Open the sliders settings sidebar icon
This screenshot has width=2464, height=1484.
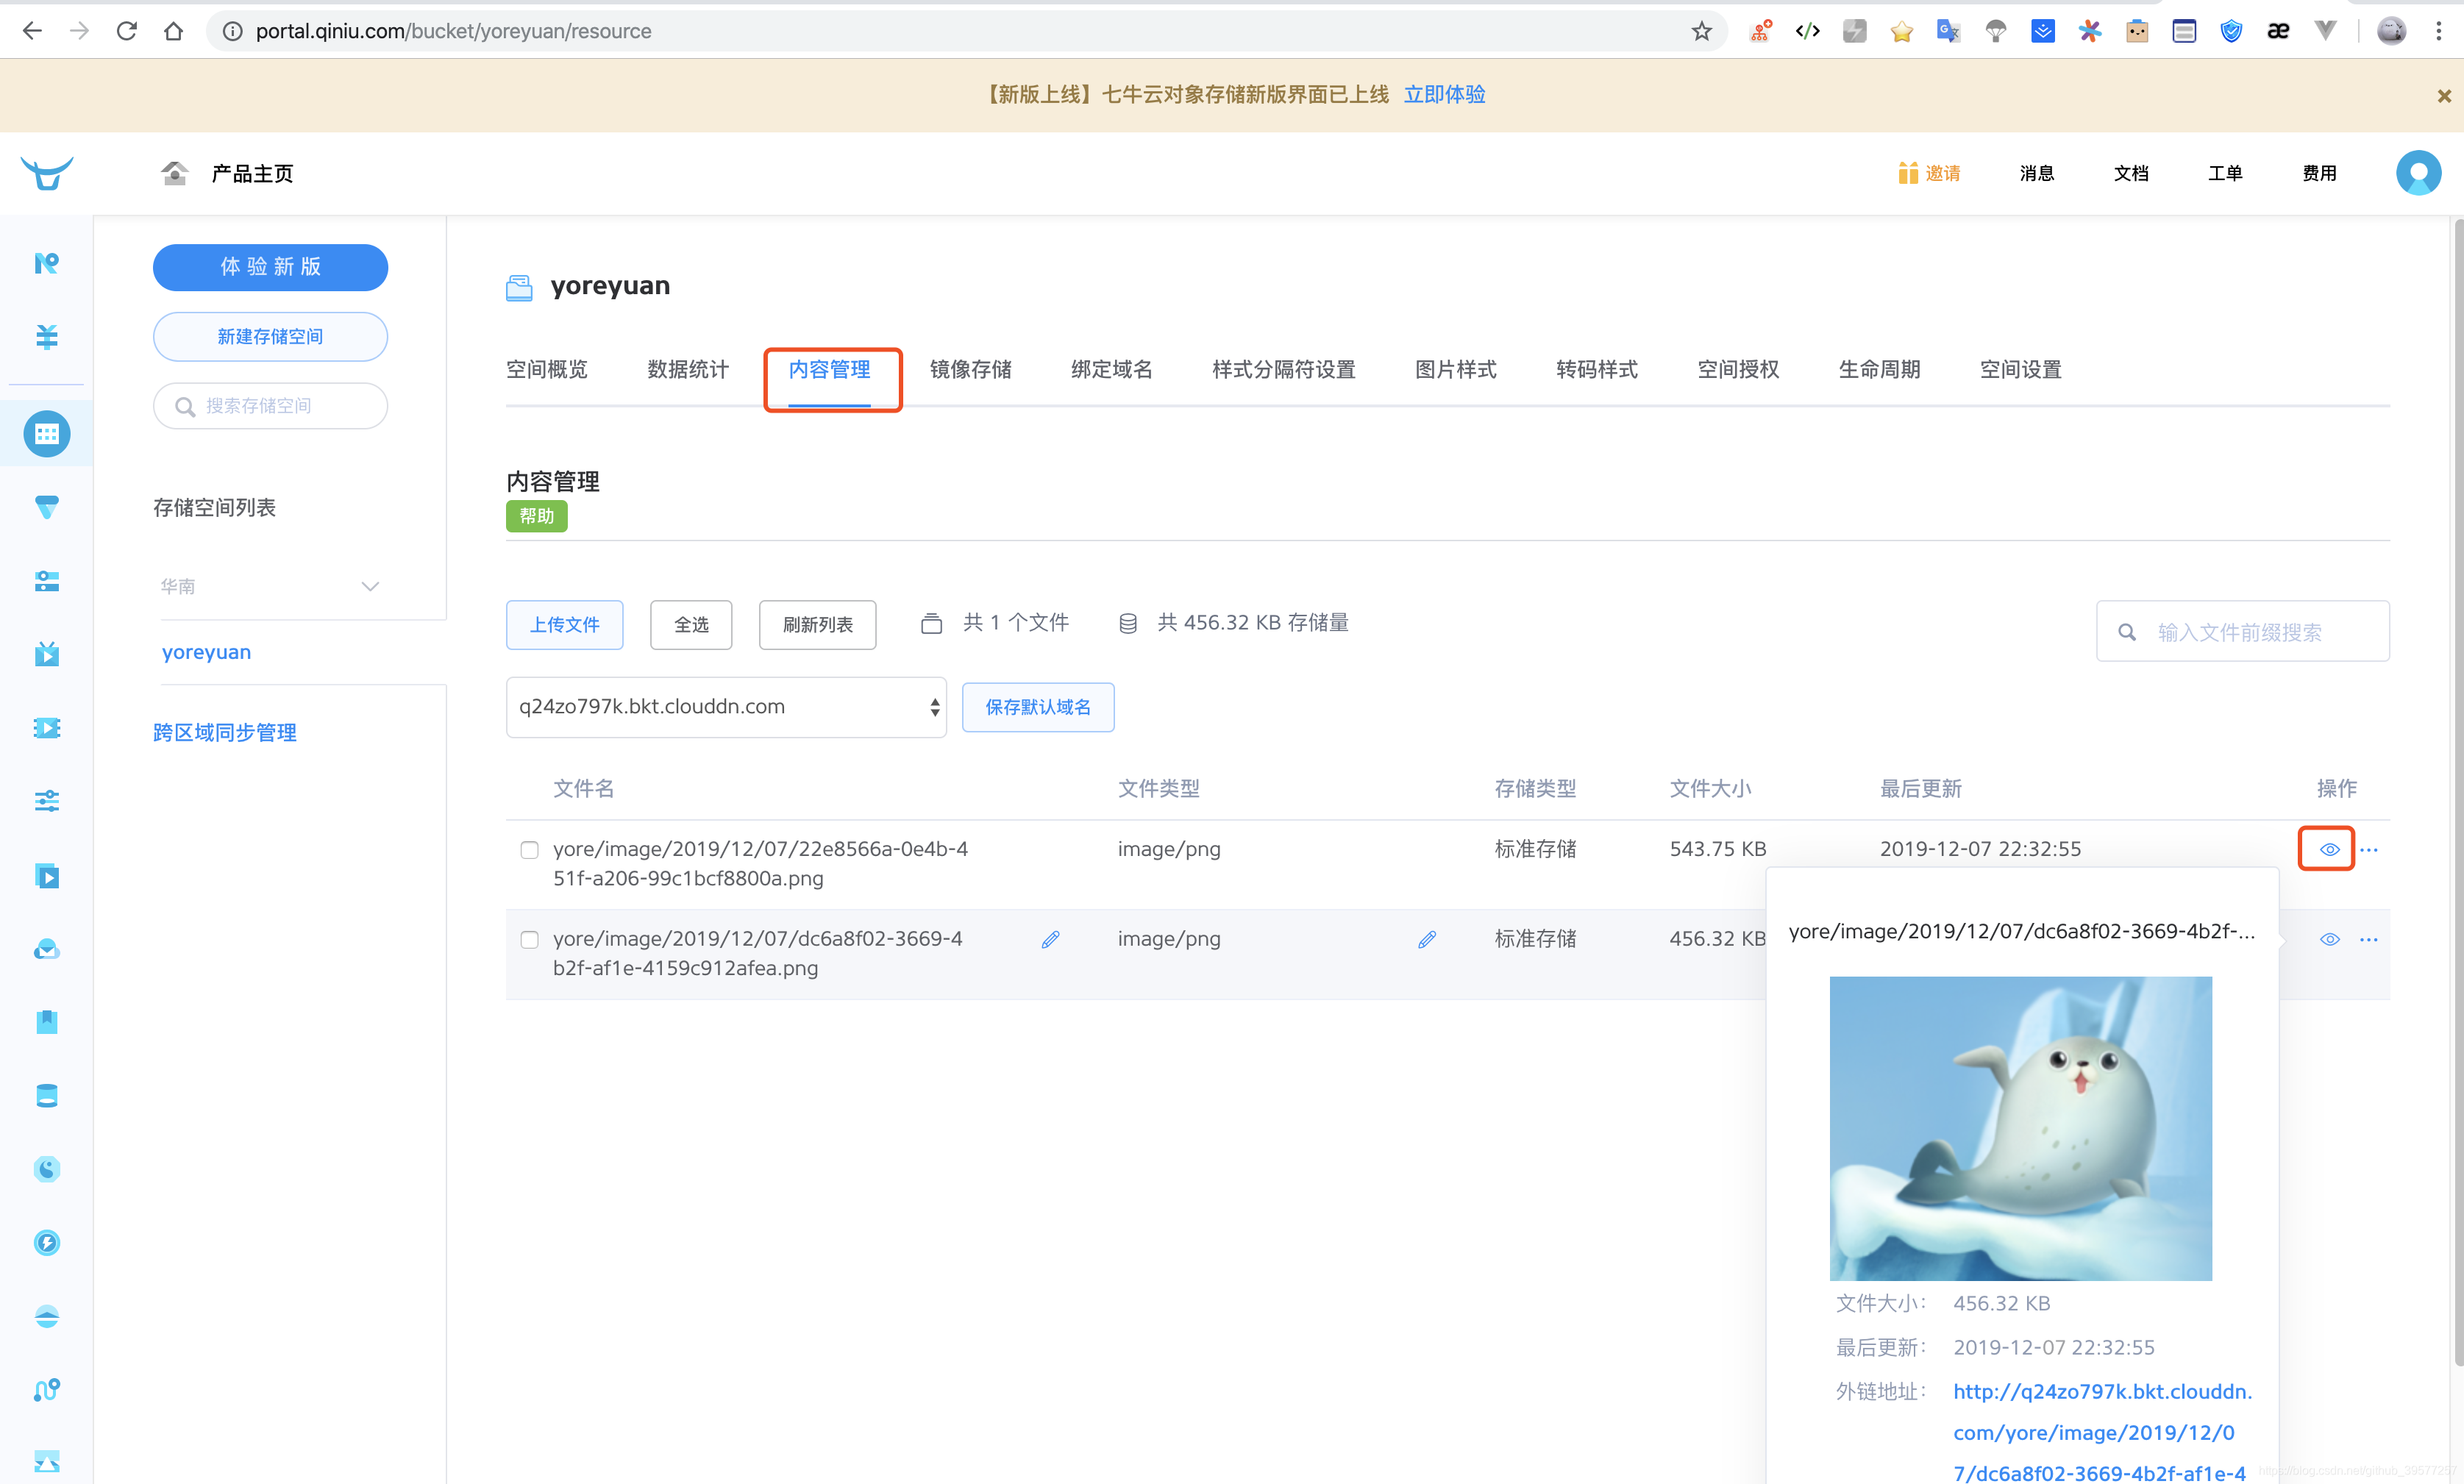[47, 800]
